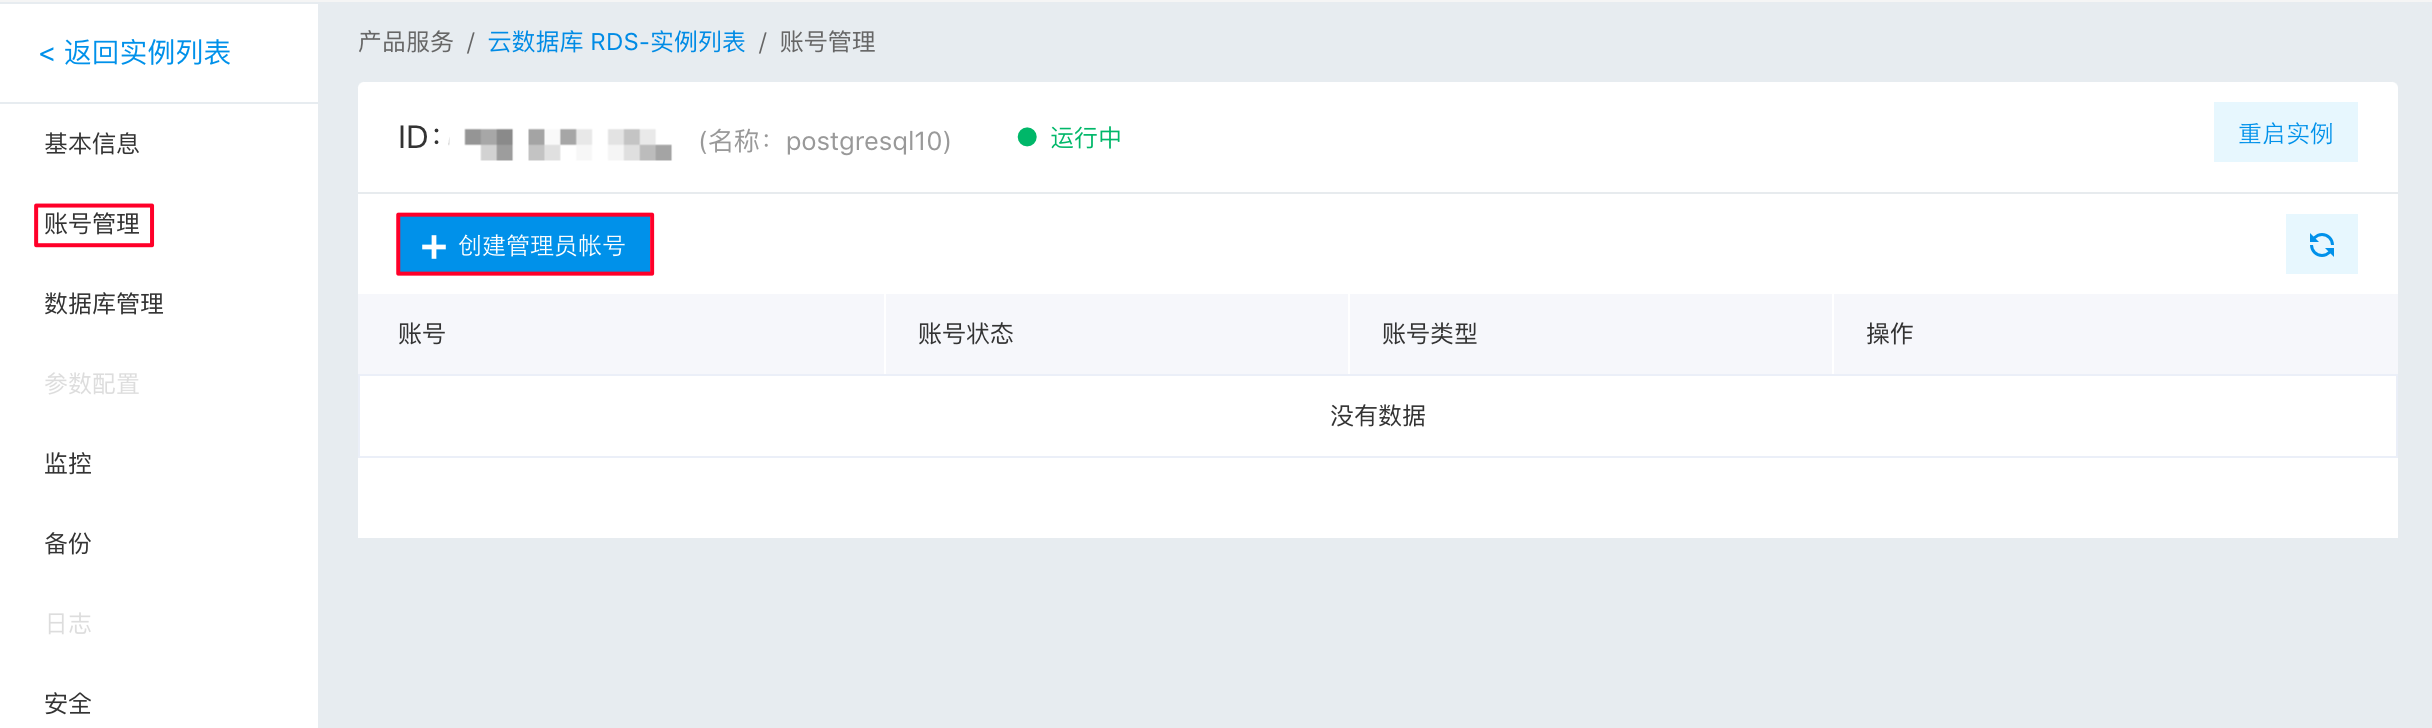2432x728 pixels.
Task: Click the refresh icon button
Action: click(2321, 244)
